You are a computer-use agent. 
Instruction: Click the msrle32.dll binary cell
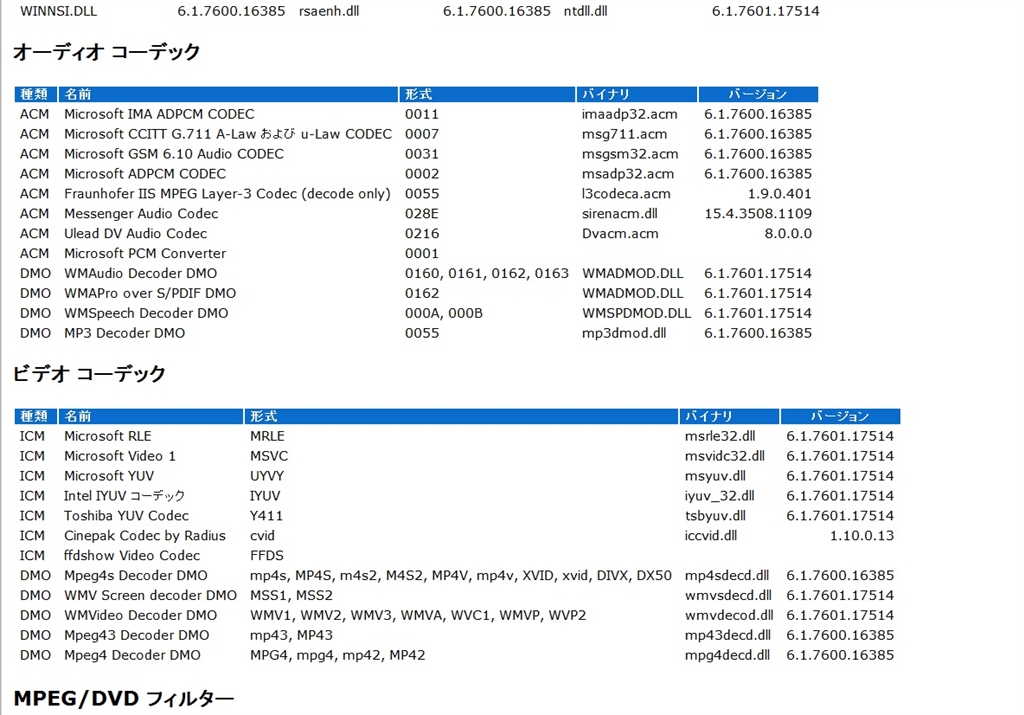720,436
